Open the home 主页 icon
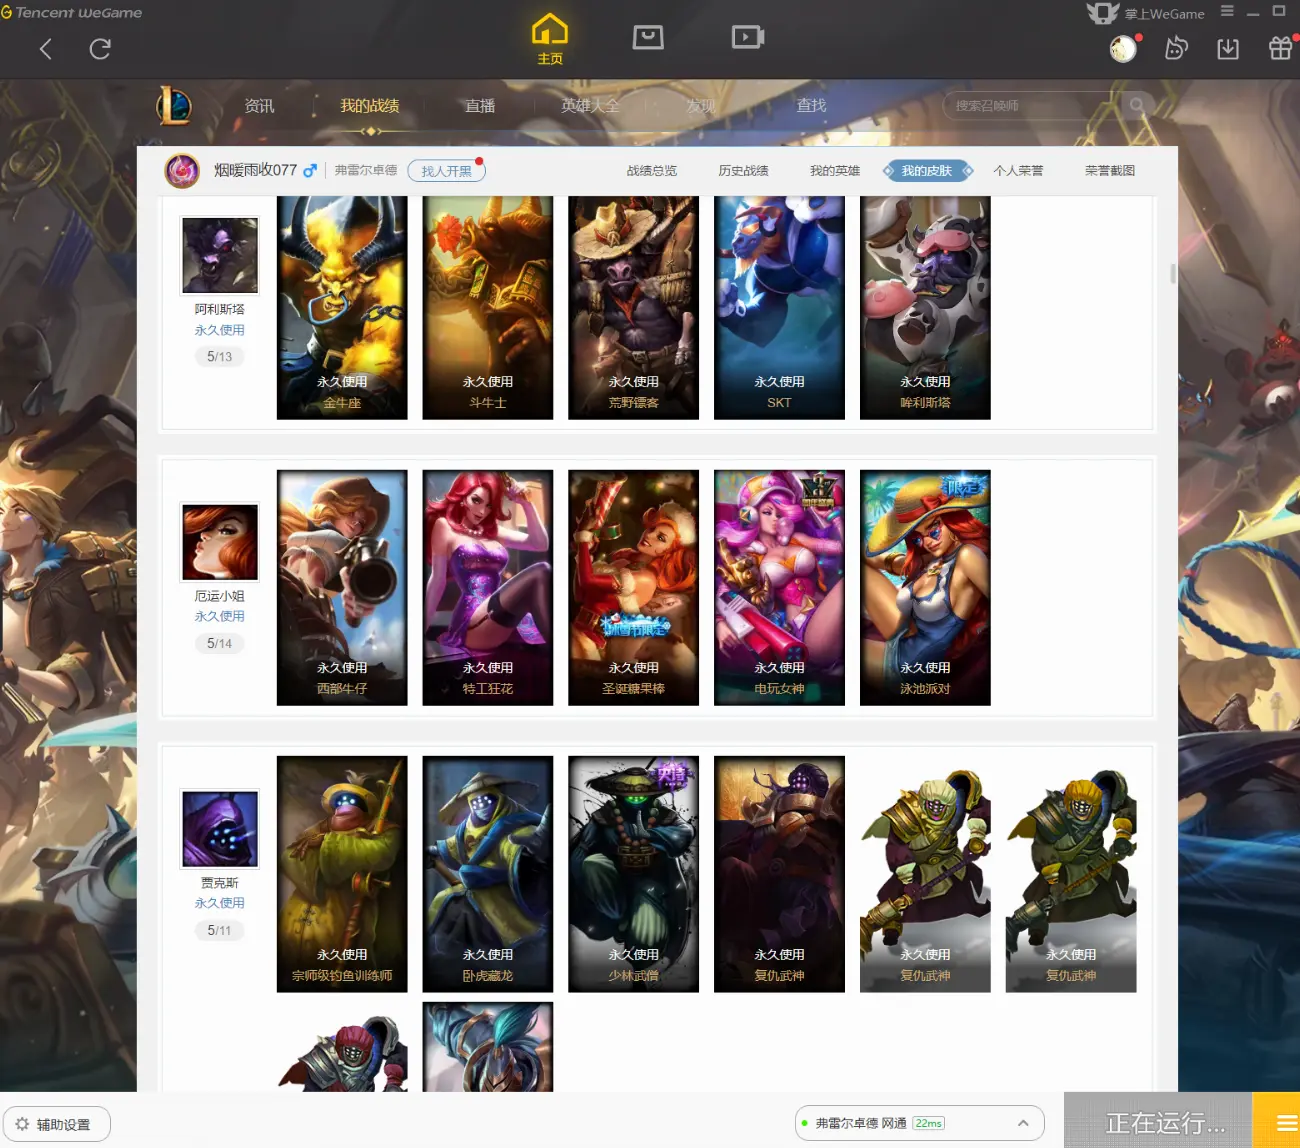Viewport: 1300px width, 1148px height. click(x=550, y=39)
